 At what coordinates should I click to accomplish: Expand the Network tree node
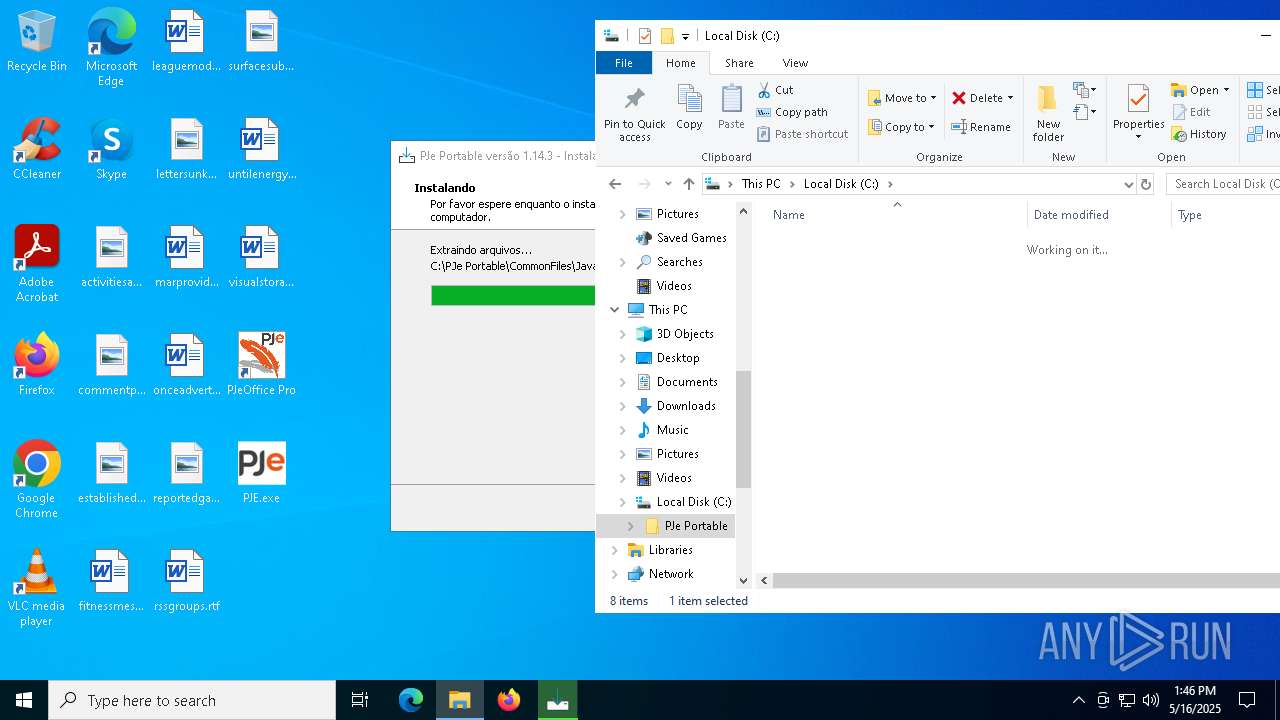(x=615, y=574)
